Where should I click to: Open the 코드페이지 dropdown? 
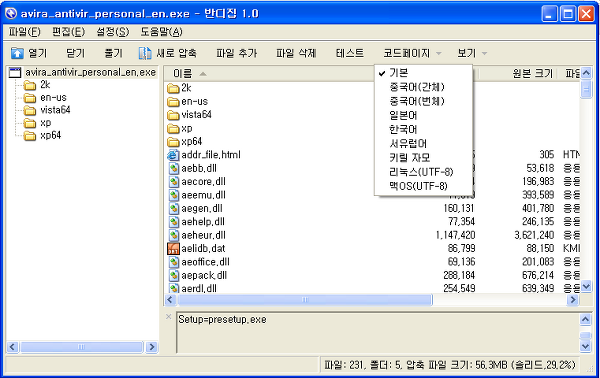[412, 53]
